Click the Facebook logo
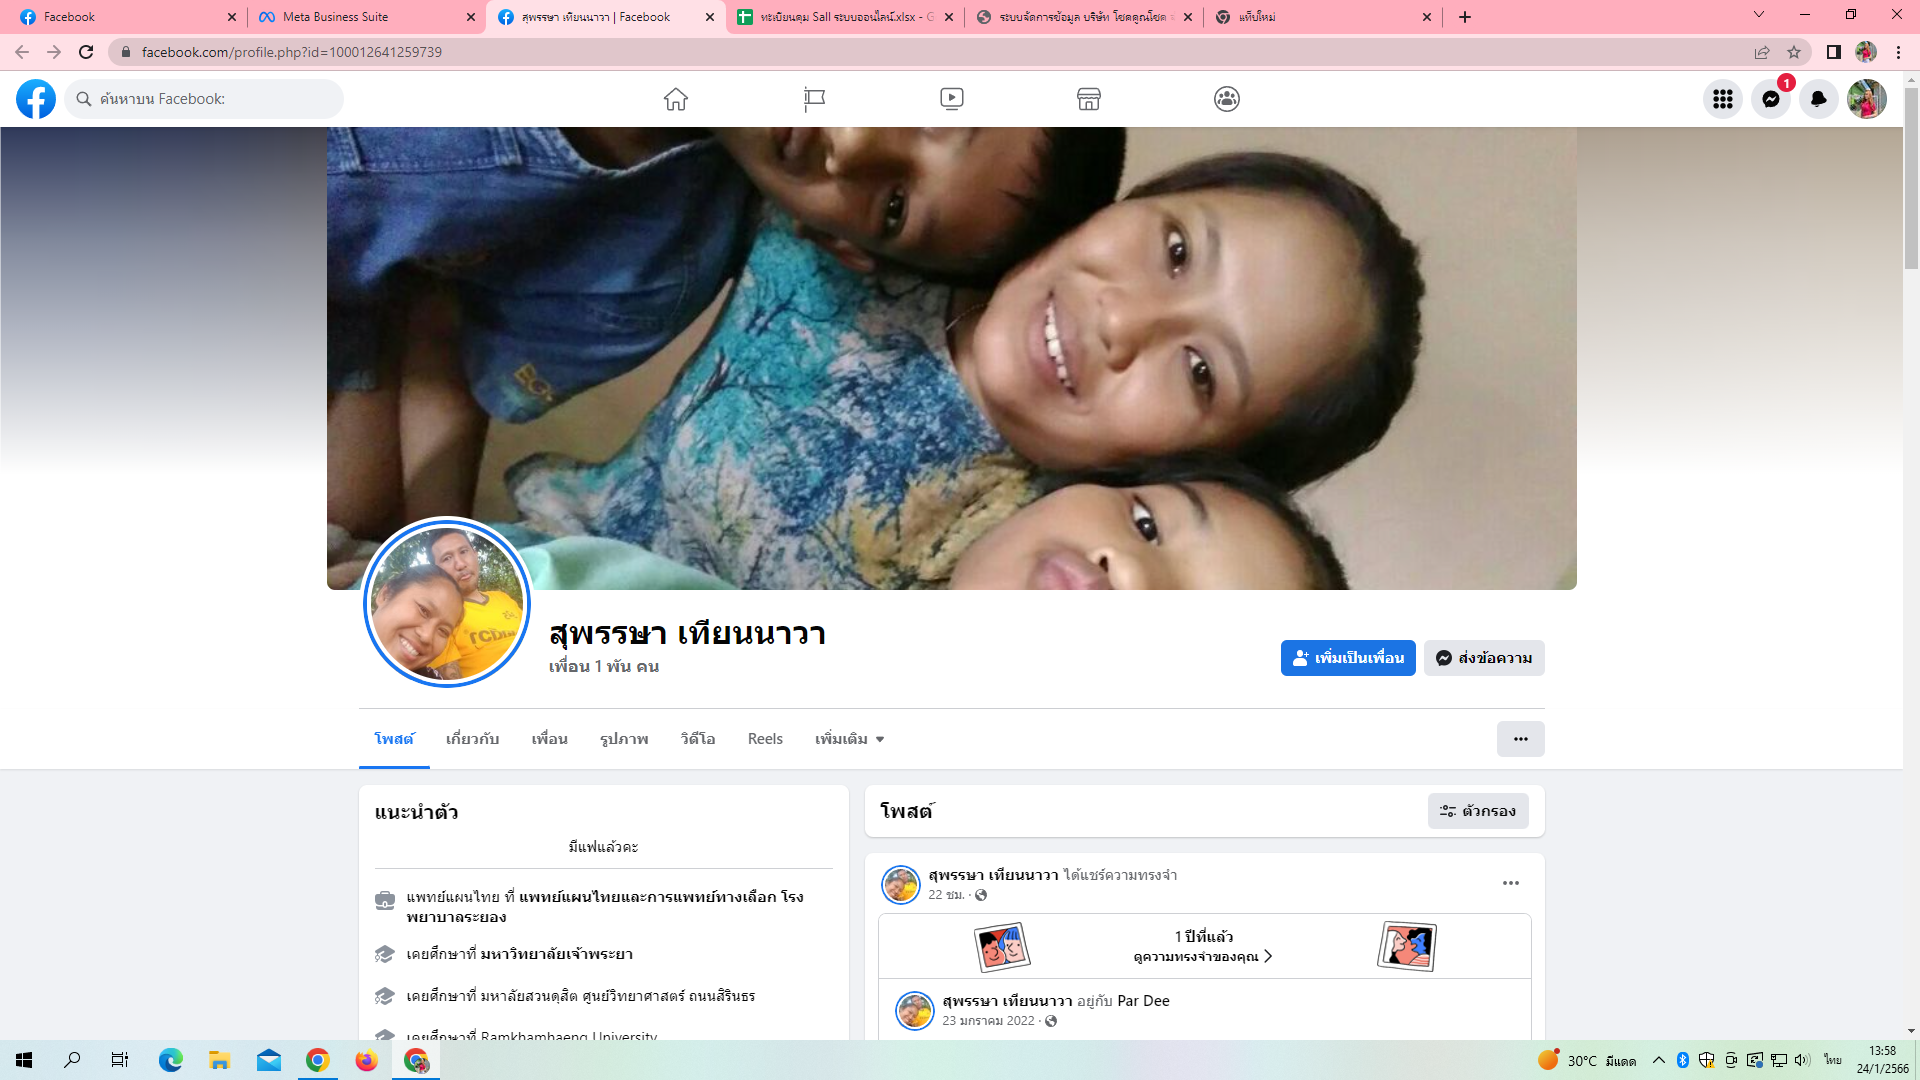1920x1080 pixels. 36,99
